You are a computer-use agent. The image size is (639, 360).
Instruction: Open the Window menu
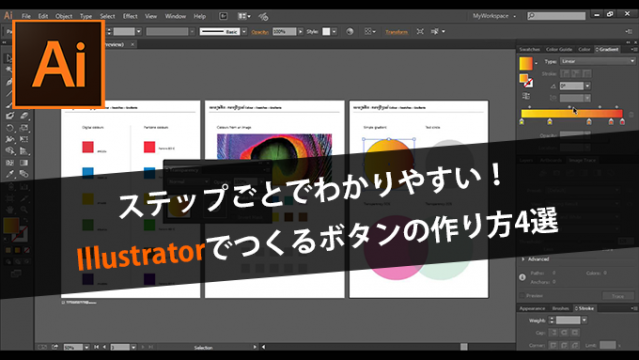pyautogui.click(x=175, y=16)
